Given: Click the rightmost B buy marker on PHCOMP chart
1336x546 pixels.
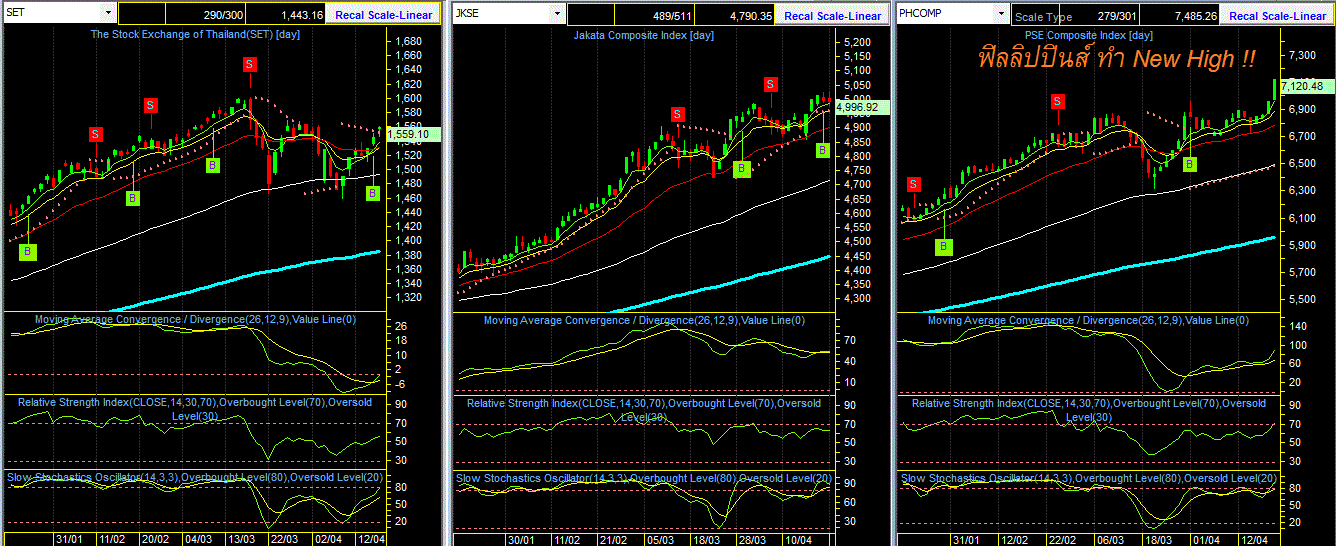Looking at the screenshot, I should [1188, 164].
